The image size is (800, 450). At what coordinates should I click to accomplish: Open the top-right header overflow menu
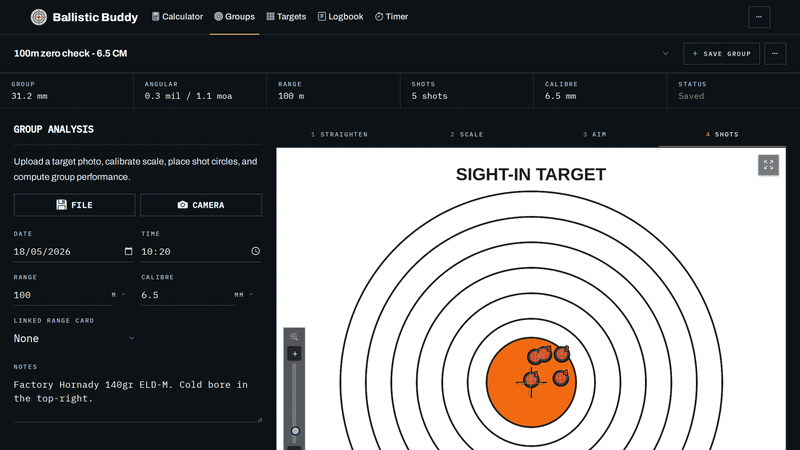[759, 17]
